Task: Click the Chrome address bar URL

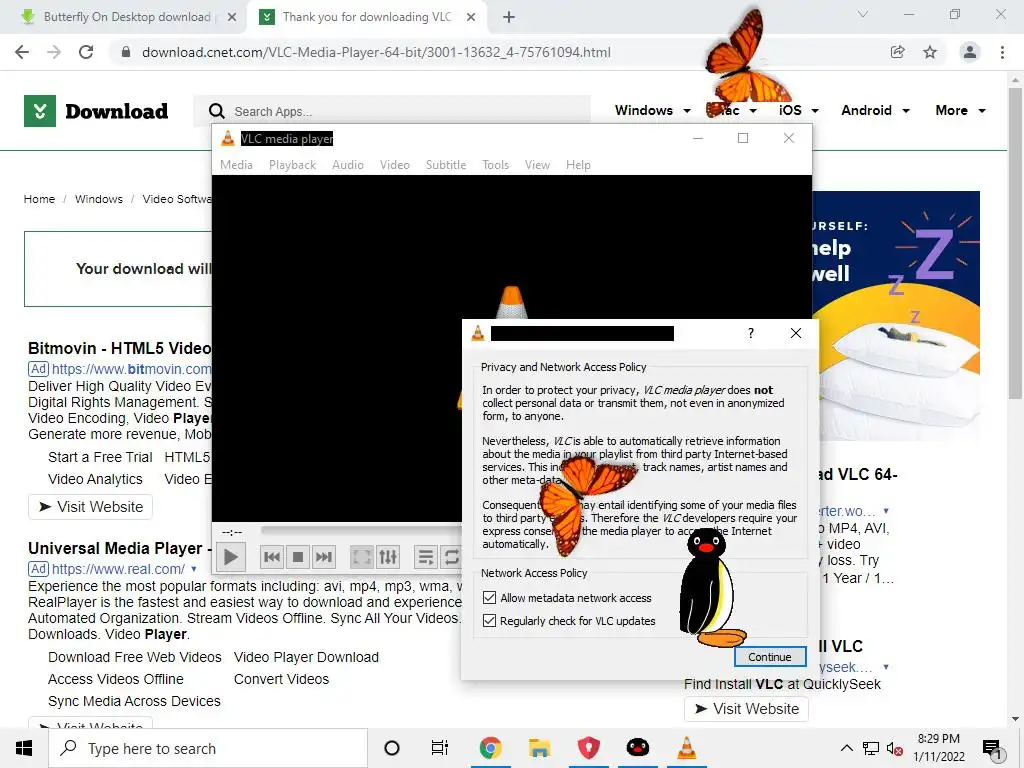Action: (x=376, y=52)
